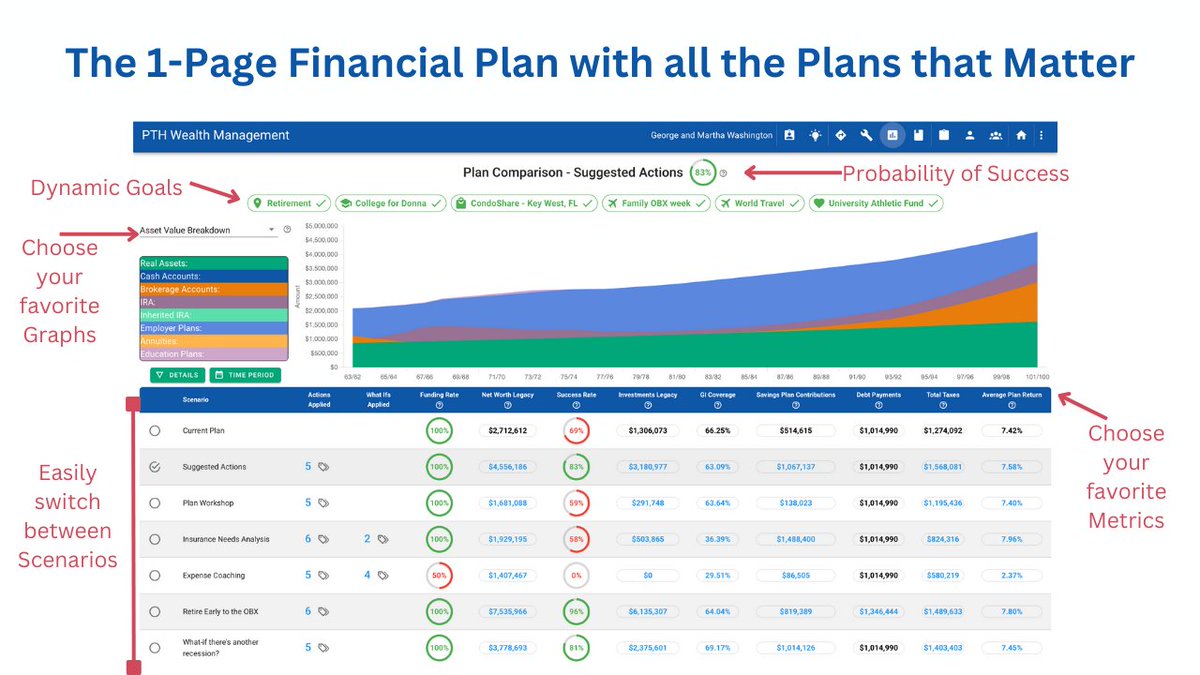Image resolution: width=1200 pixels, height=675 pixels.
Task: Click help icon under Net Worth Legacy header
Action: pos(508,405)
